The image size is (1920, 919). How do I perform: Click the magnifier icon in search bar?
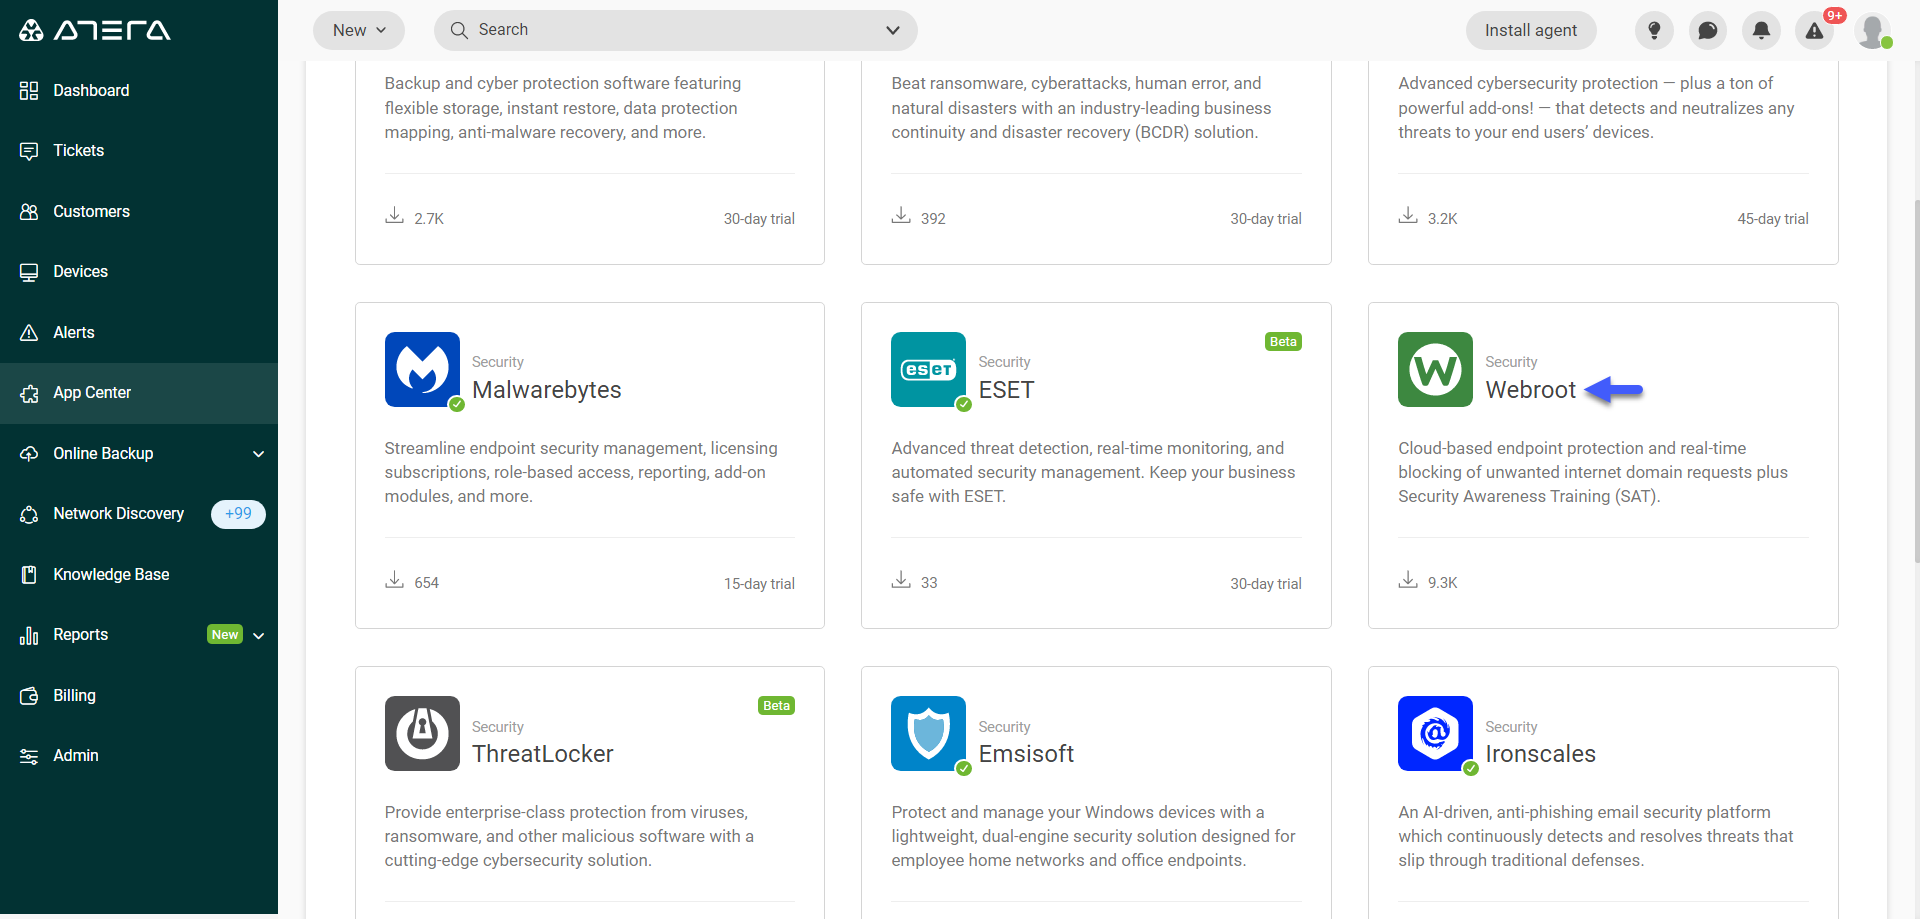pos(459,30)
